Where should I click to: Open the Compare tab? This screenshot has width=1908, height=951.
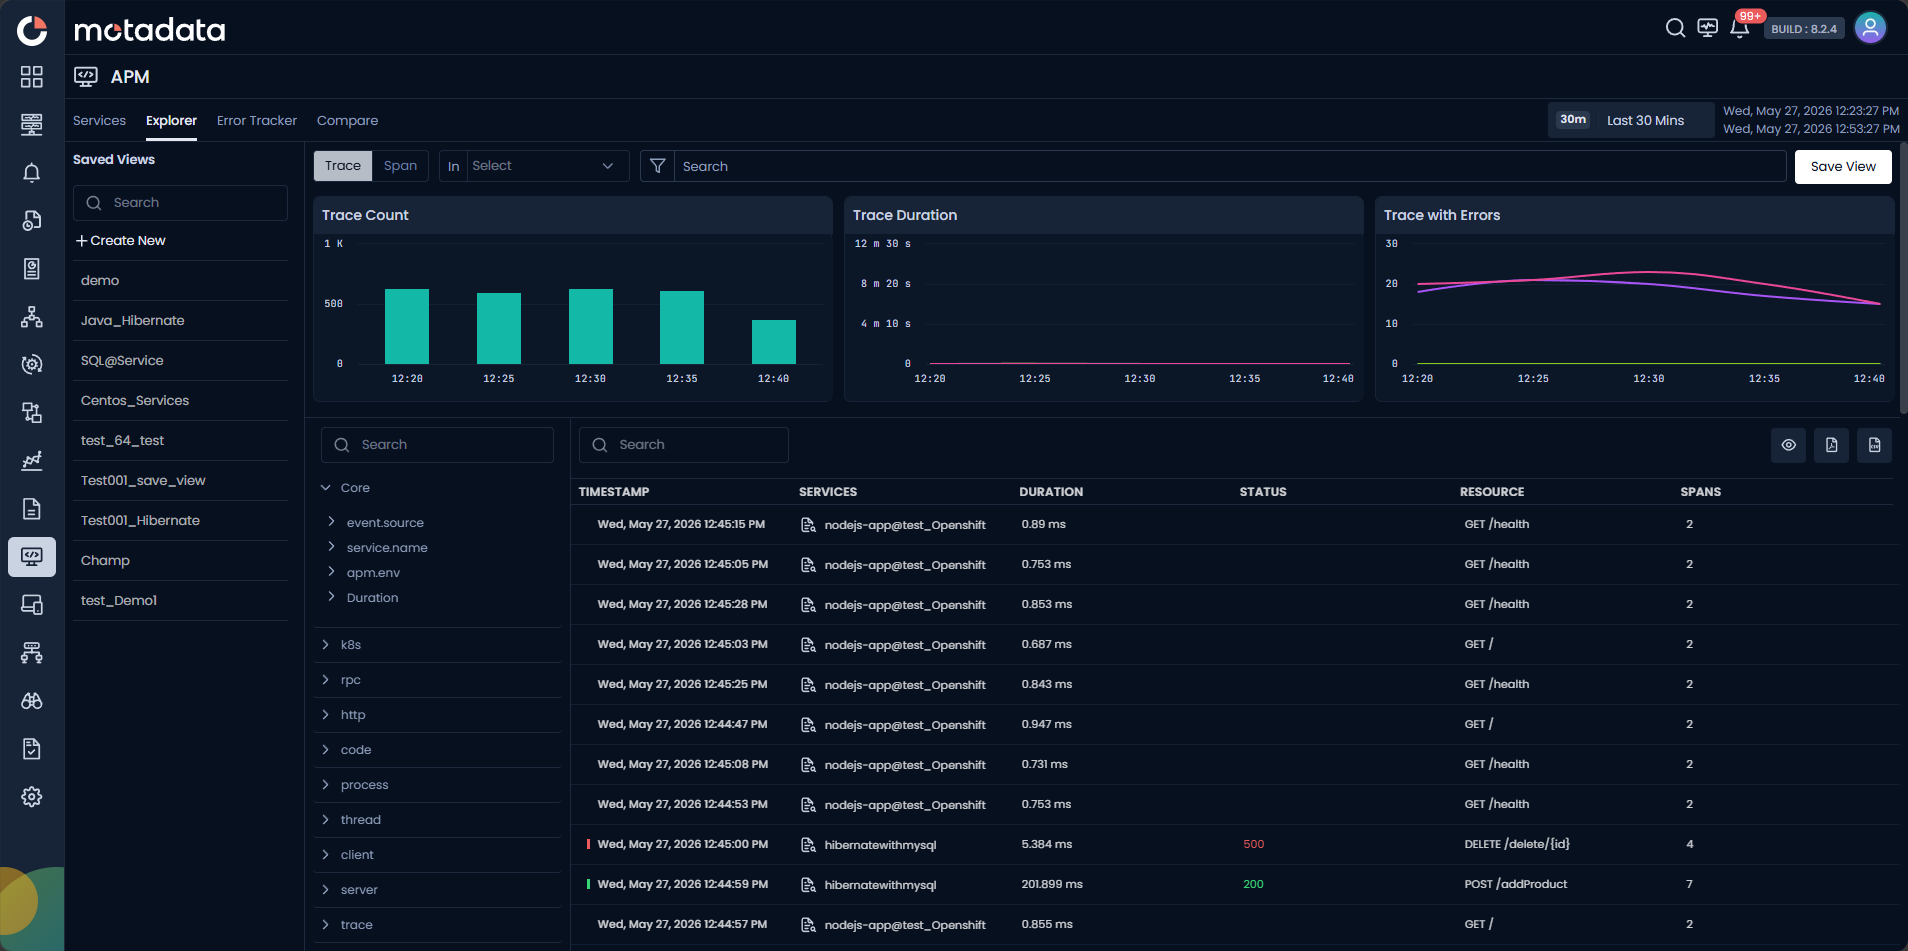point(347,120)
